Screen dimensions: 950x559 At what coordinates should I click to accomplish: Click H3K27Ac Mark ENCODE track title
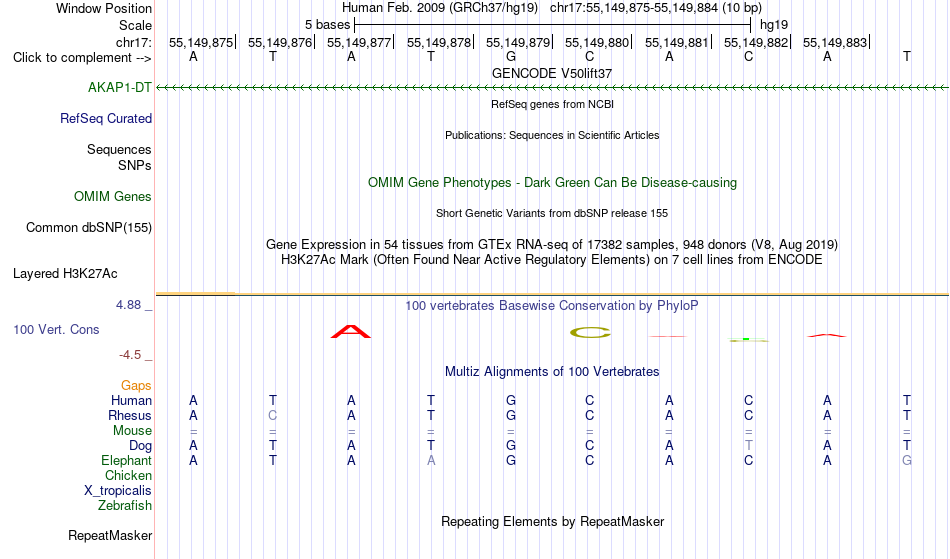point(552,260)
